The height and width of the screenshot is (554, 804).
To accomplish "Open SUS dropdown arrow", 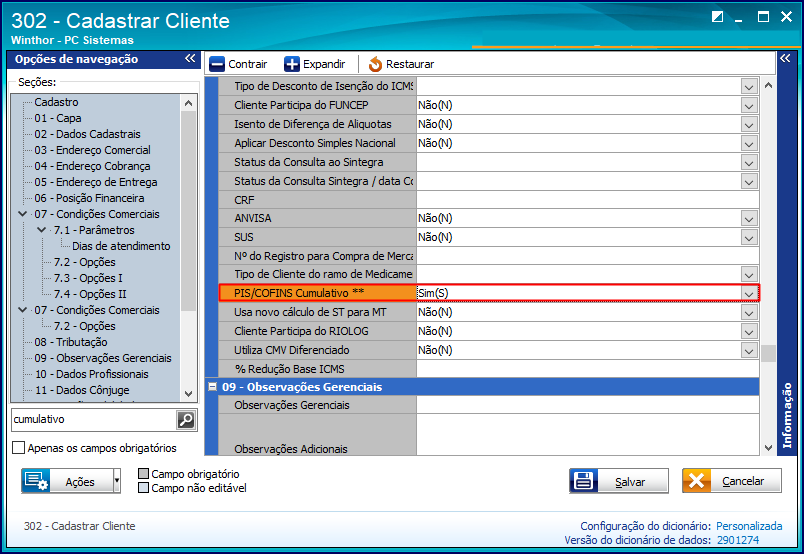I will 749,238.
